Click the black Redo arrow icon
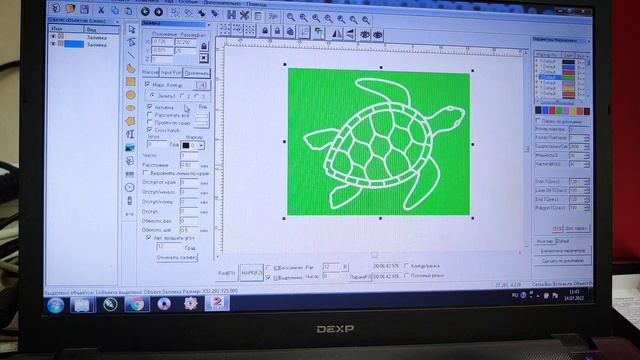 158,12
